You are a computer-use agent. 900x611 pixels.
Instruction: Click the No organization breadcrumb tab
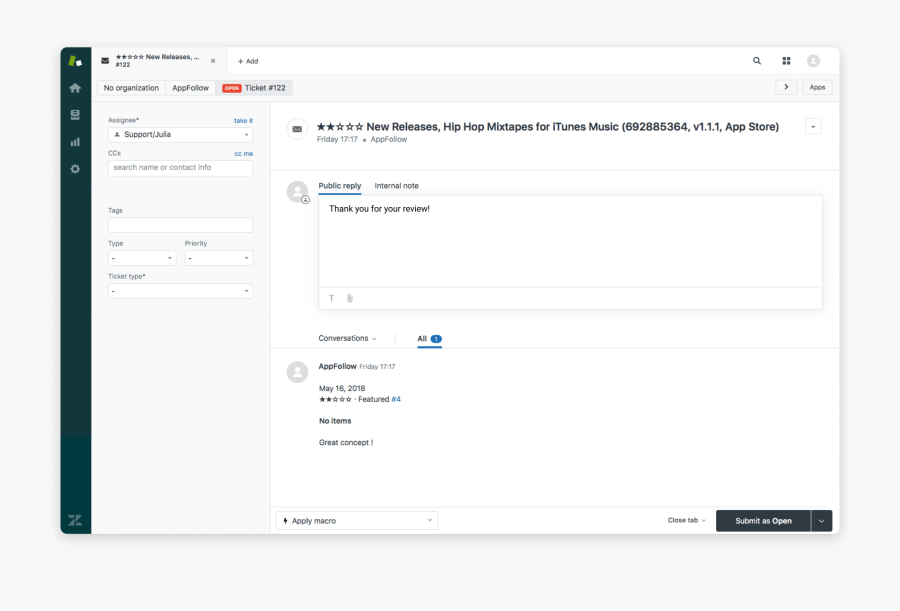pos(131,88)
